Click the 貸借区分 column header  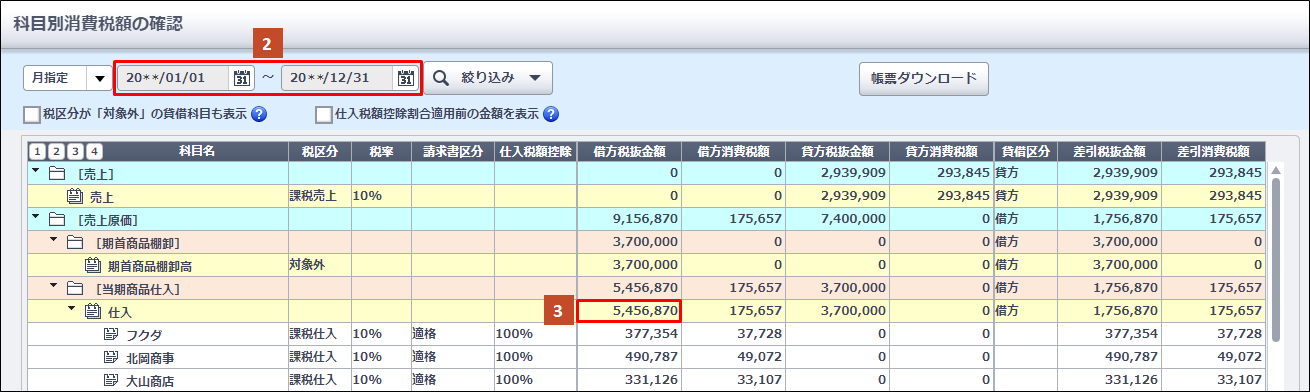(1025, 151)
